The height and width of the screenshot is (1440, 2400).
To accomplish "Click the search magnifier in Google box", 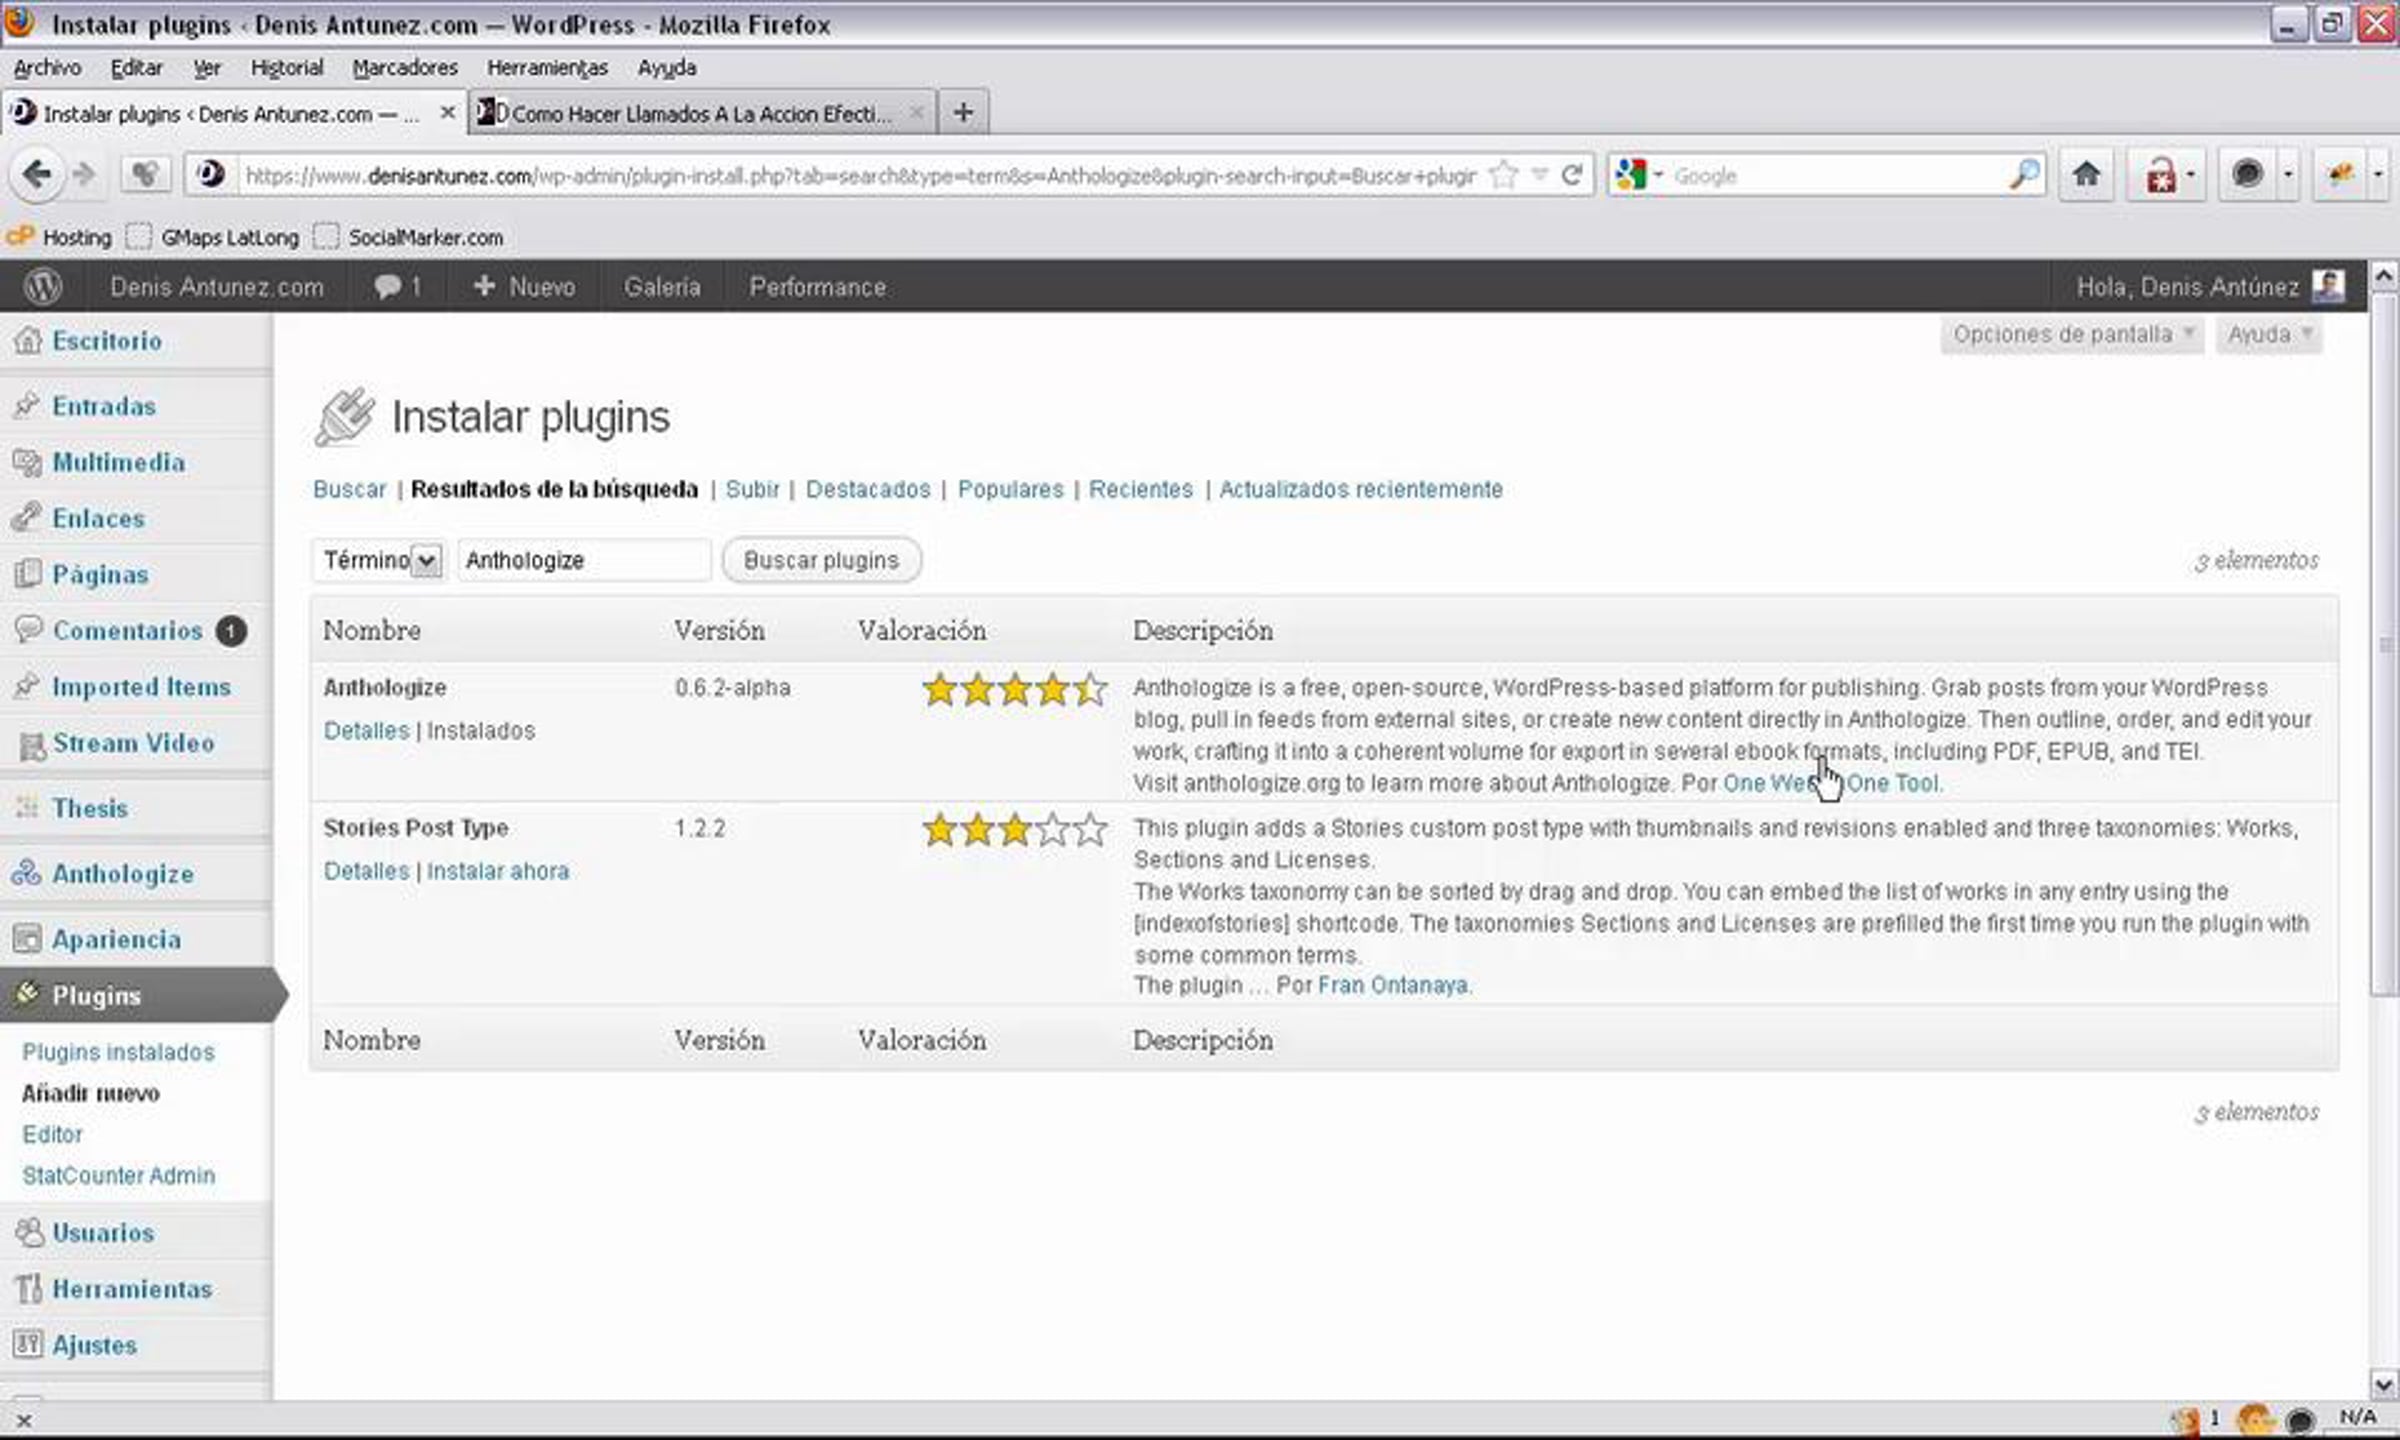I will click(x=2023, y=176).
